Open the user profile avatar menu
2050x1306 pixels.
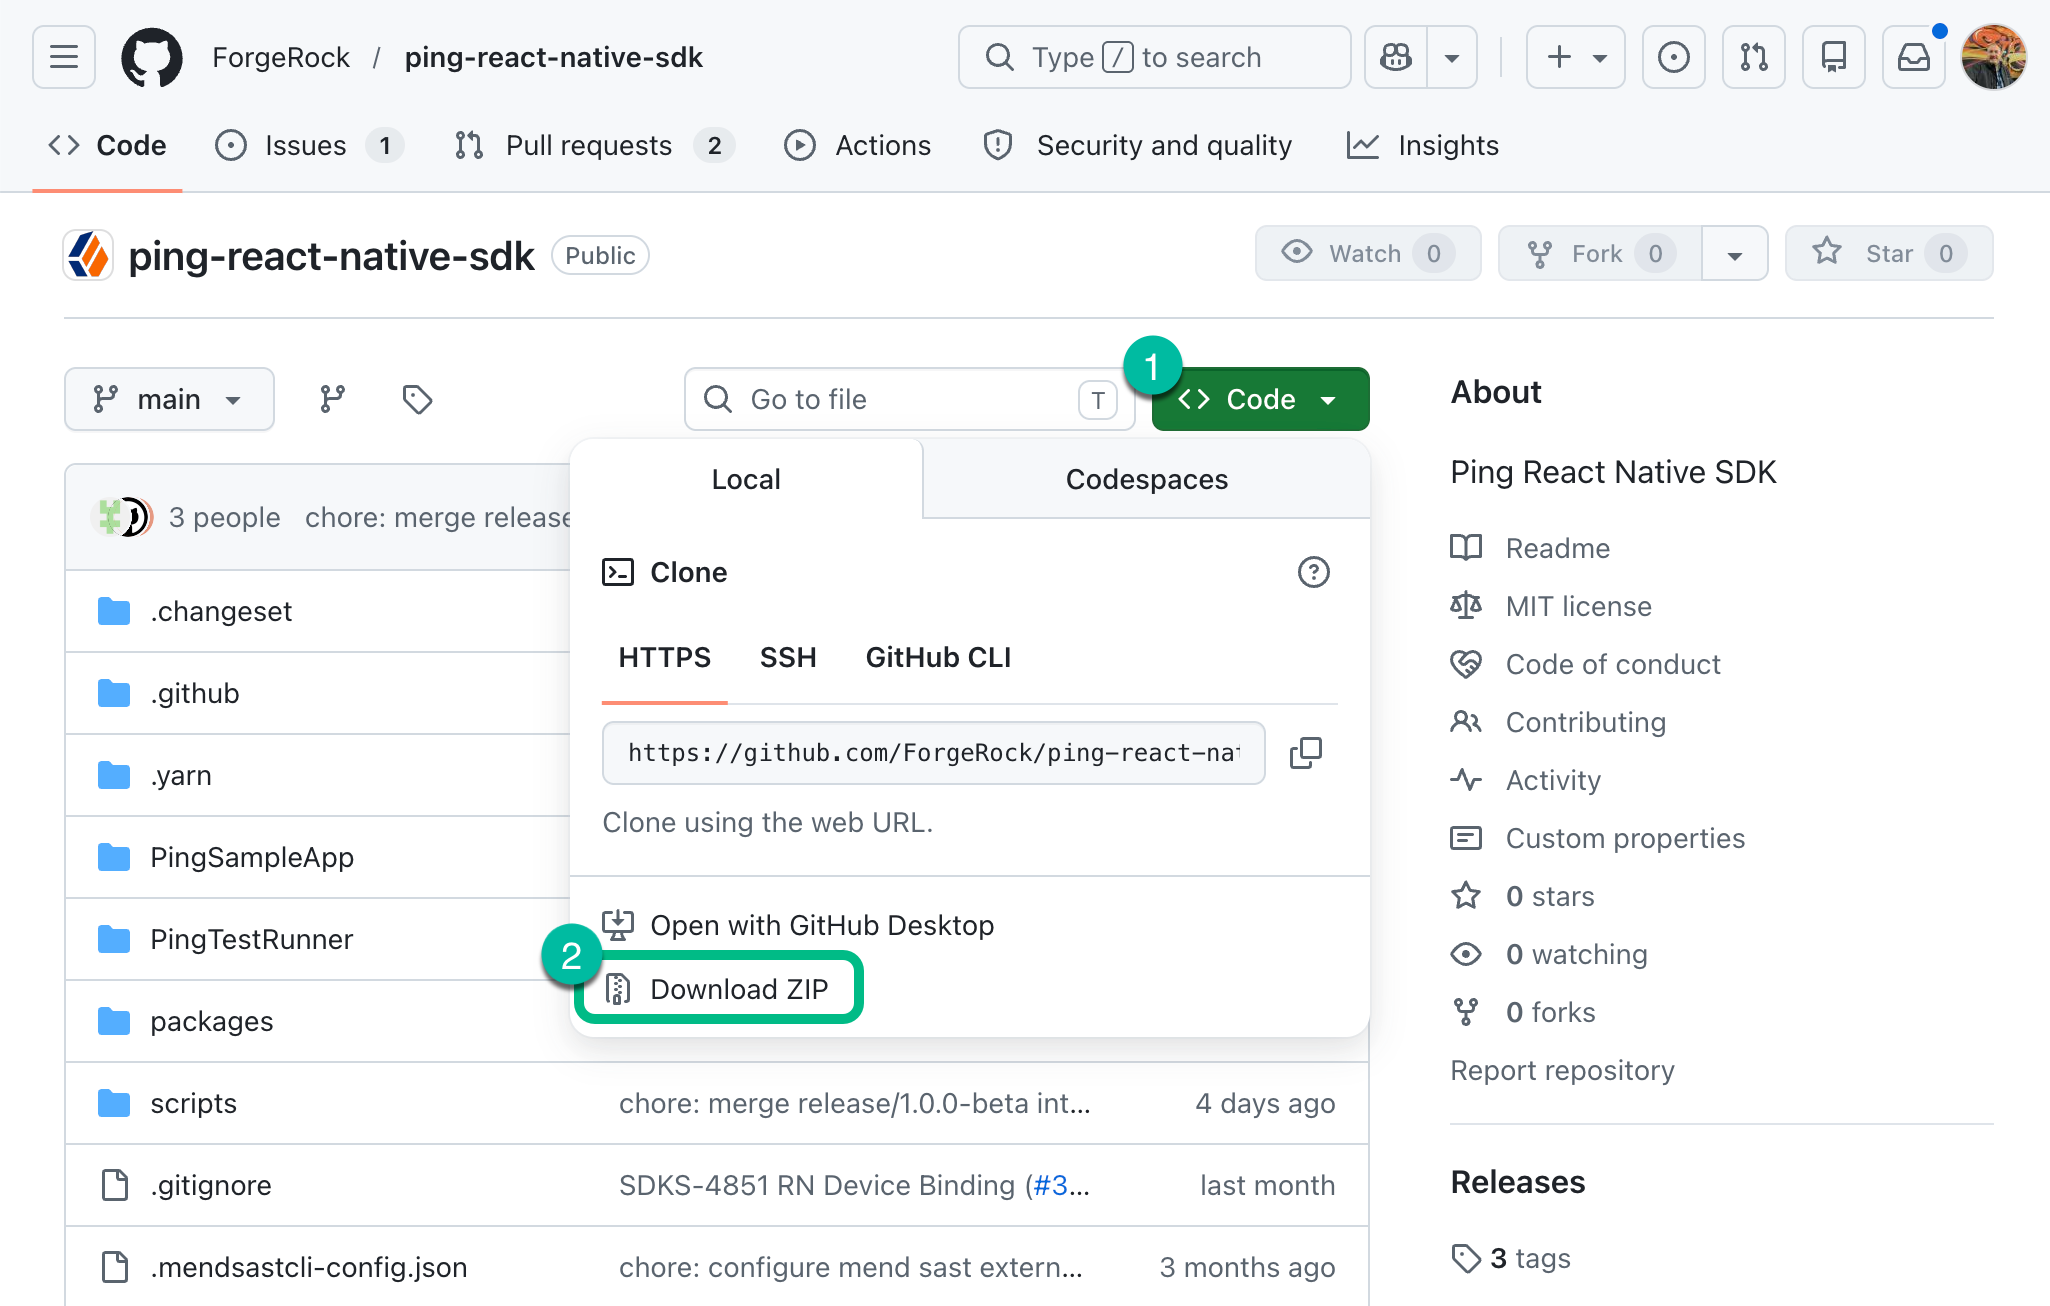pos(1994,57)
